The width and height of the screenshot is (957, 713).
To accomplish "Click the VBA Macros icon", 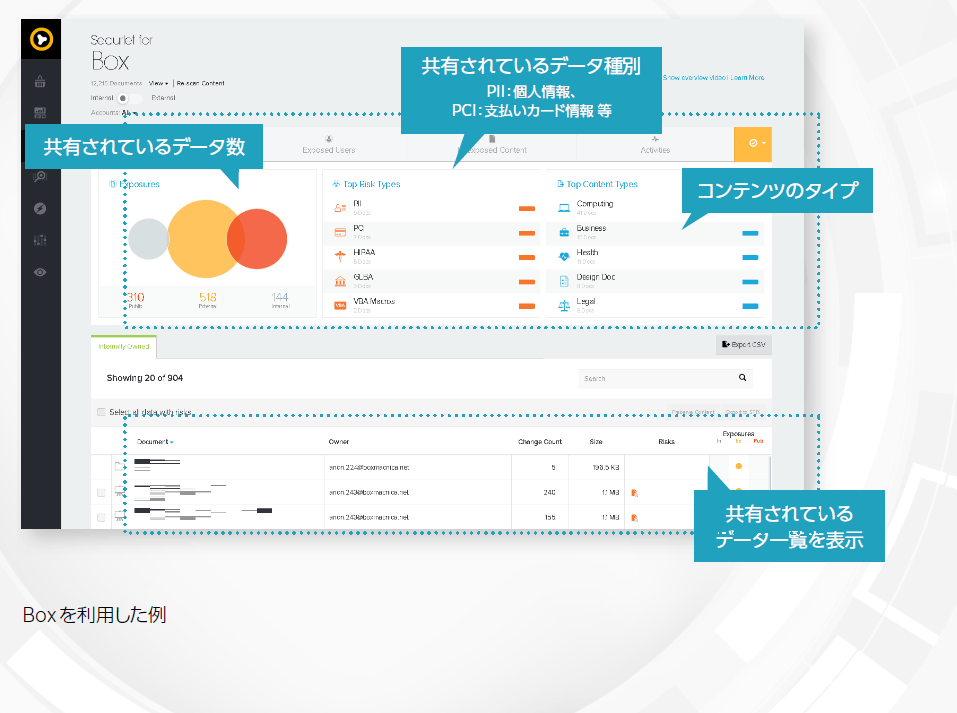I will [x=340, y=305].
